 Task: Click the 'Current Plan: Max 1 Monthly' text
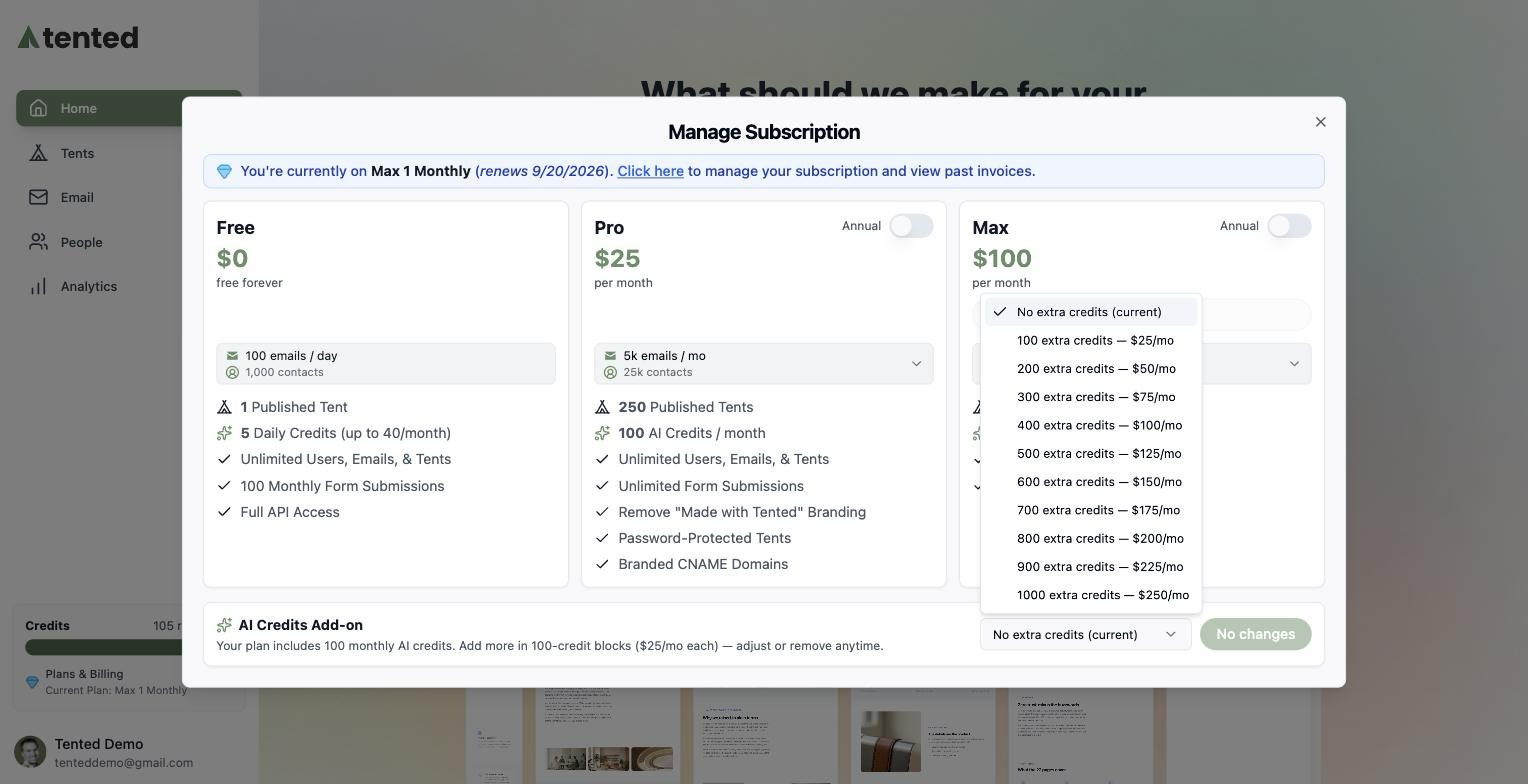(x=116, y=690)
